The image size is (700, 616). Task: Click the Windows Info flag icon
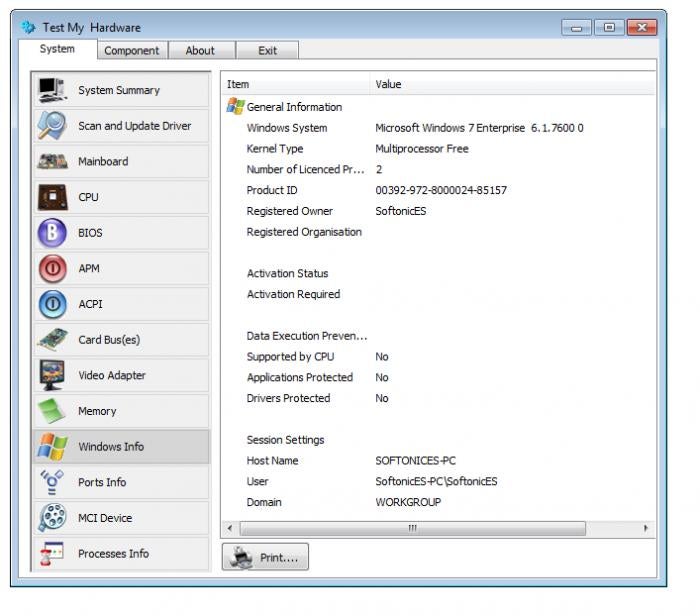point(52,447)
